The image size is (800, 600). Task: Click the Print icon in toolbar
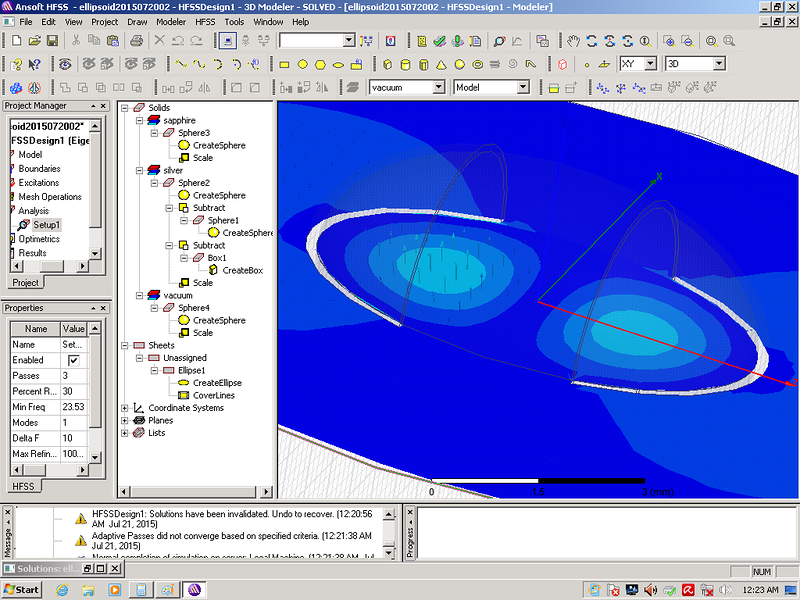tap(136, 41)
